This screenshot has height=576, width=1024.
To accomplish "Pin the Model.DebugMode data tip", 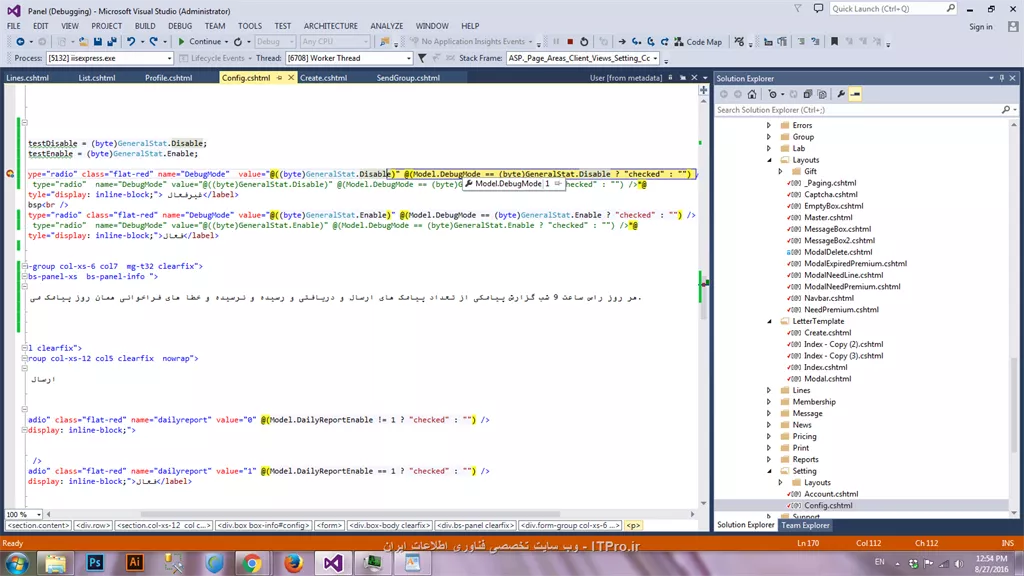I will tap(557, 184).
